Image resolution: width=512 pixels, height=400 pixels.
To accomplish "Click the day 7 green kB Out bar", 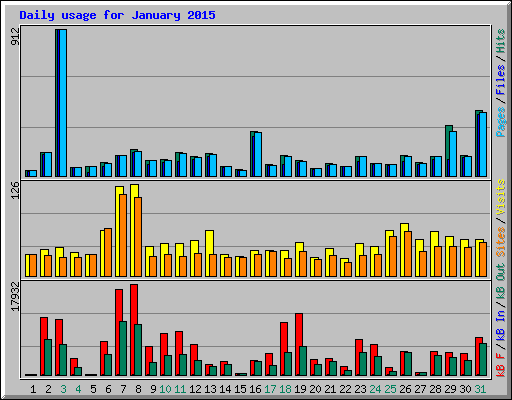I will click(123, 348).
